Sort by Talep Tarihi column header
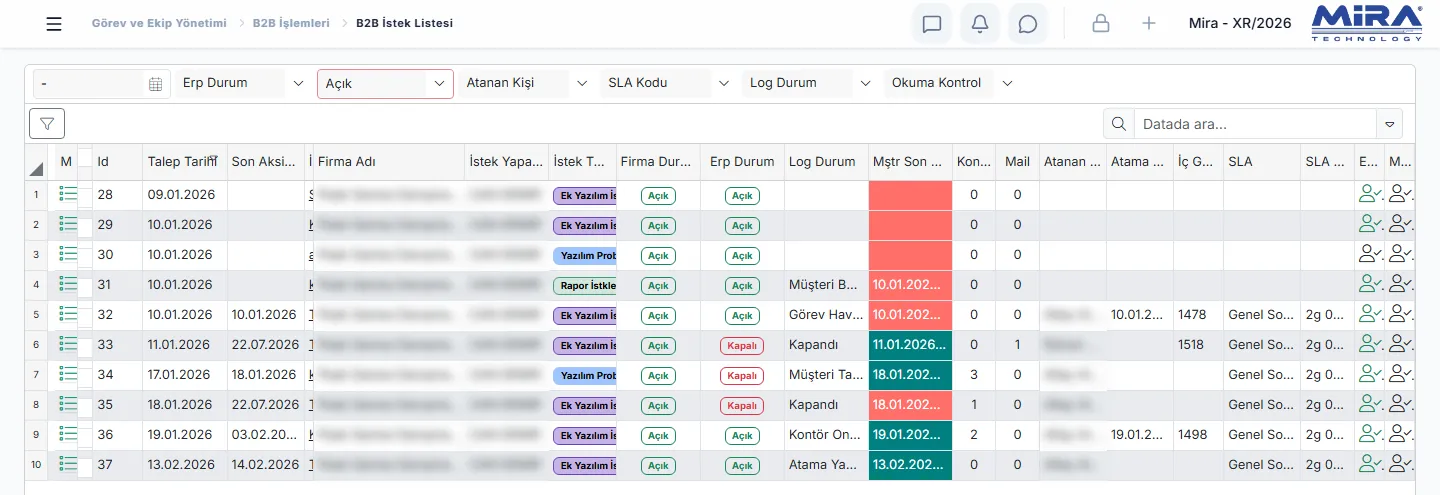Image resolution: width=1440 pixels, height=495 pixels. pyautogui.click(x=184, y=162)
